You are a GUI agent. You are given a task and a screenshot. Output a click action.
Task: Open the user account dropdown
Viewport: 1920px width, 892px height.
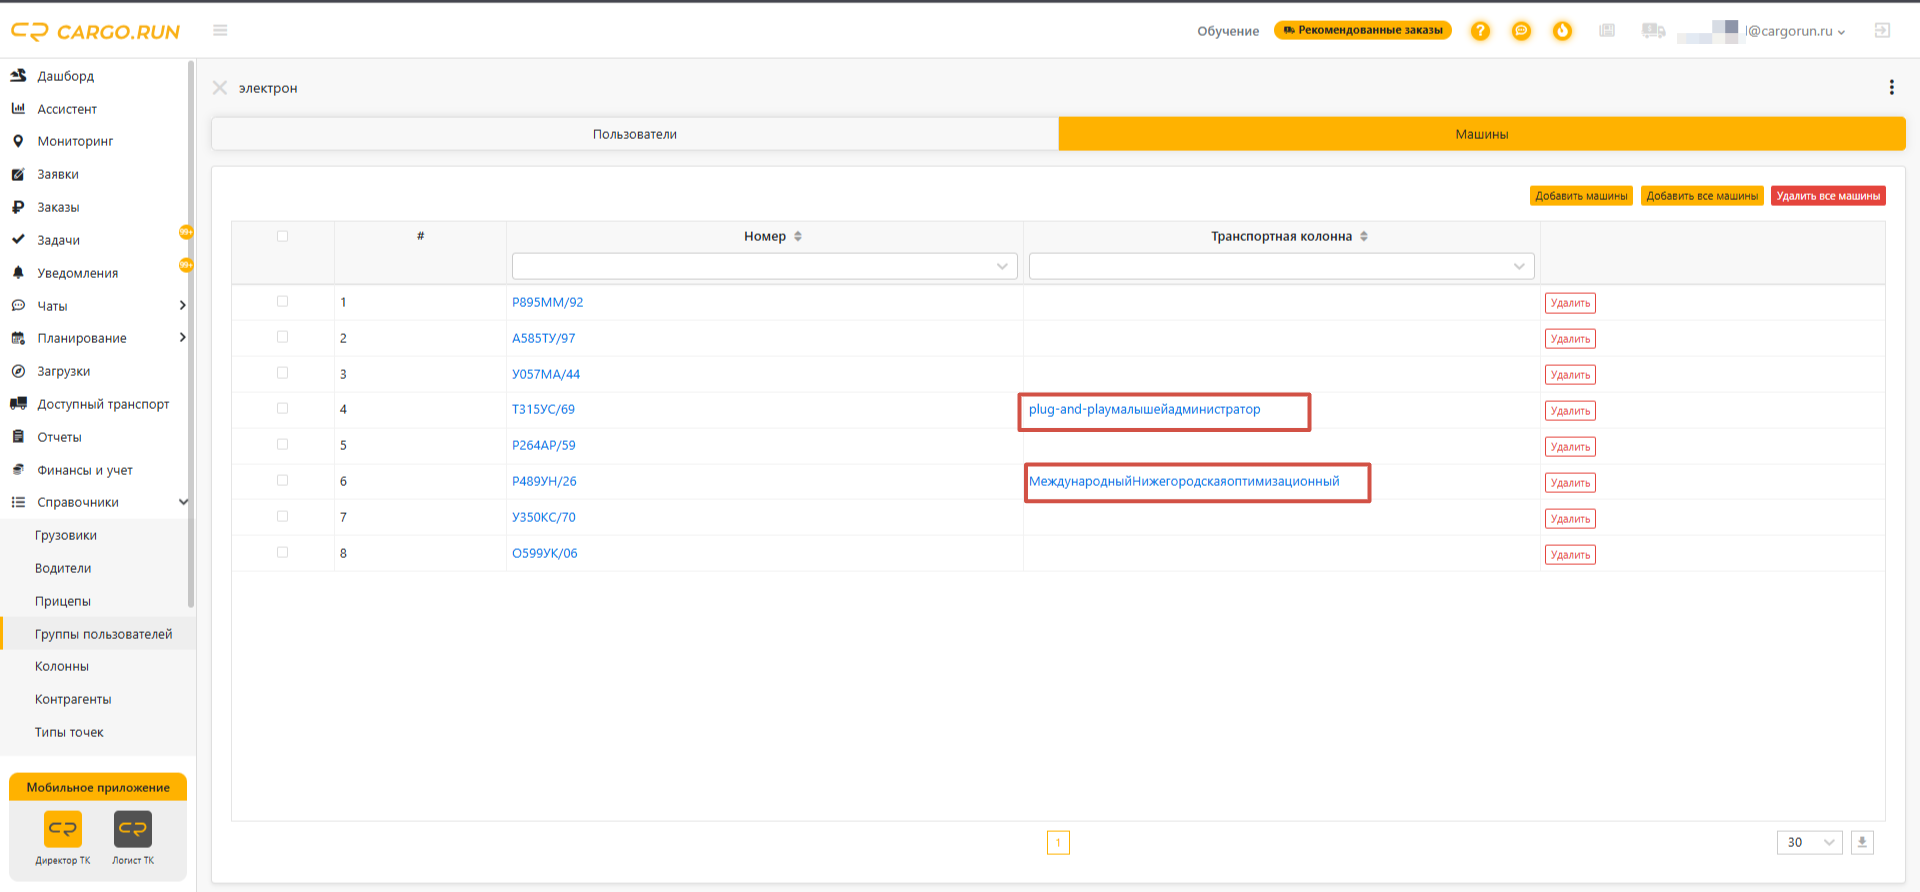pyautogui.click(x=1761, y=31)
